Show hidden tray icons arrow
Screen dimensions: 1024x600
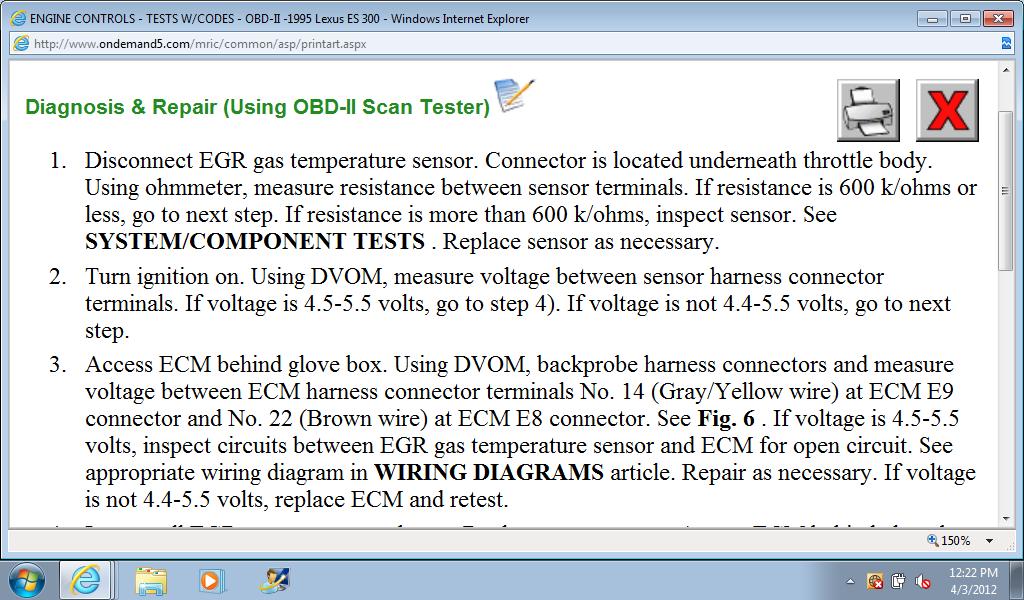(x=850, y=581)
